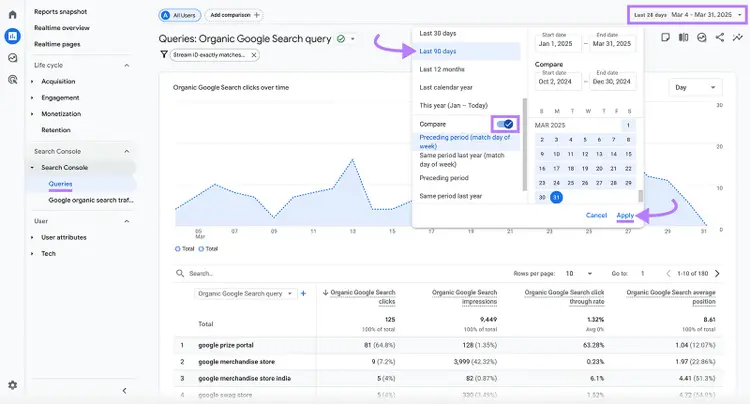Open the Explore icon in left rail
This screenshot has height=404, width=750.
(x=12, y=58)
